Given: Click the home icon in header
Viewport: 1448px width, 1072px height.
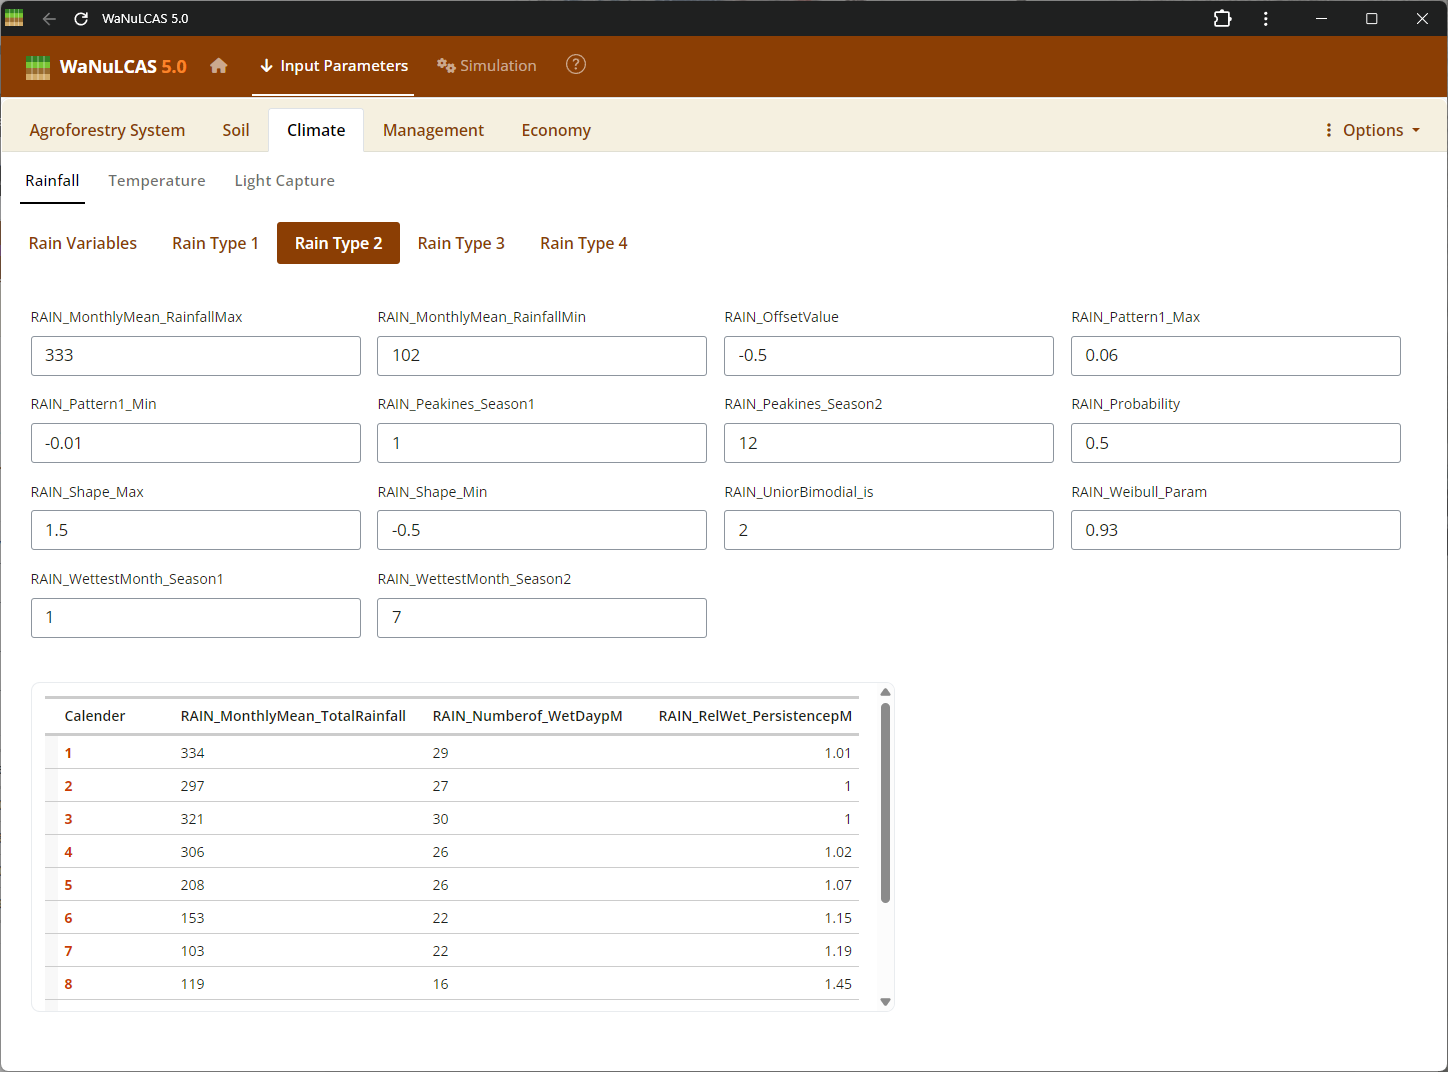Looking at the screenshot, I should tap(219, 66).
